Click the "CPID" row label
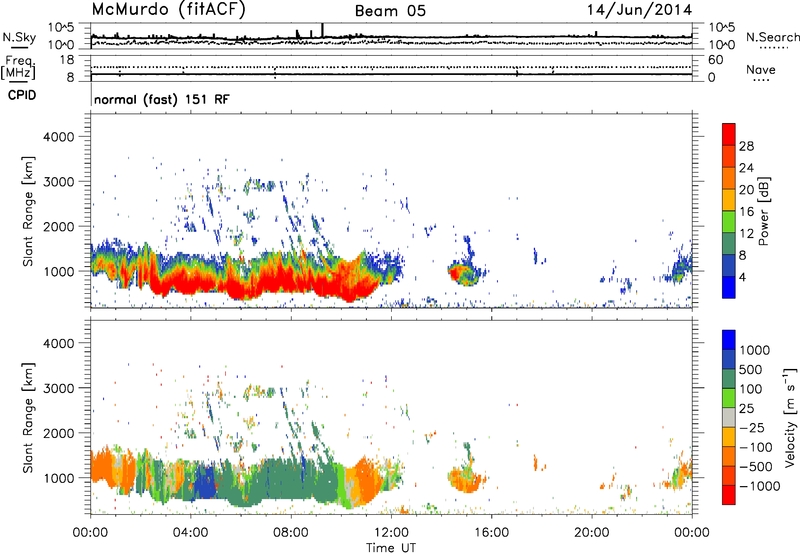This screenshot has height=554, width=800. coord(22,95)
